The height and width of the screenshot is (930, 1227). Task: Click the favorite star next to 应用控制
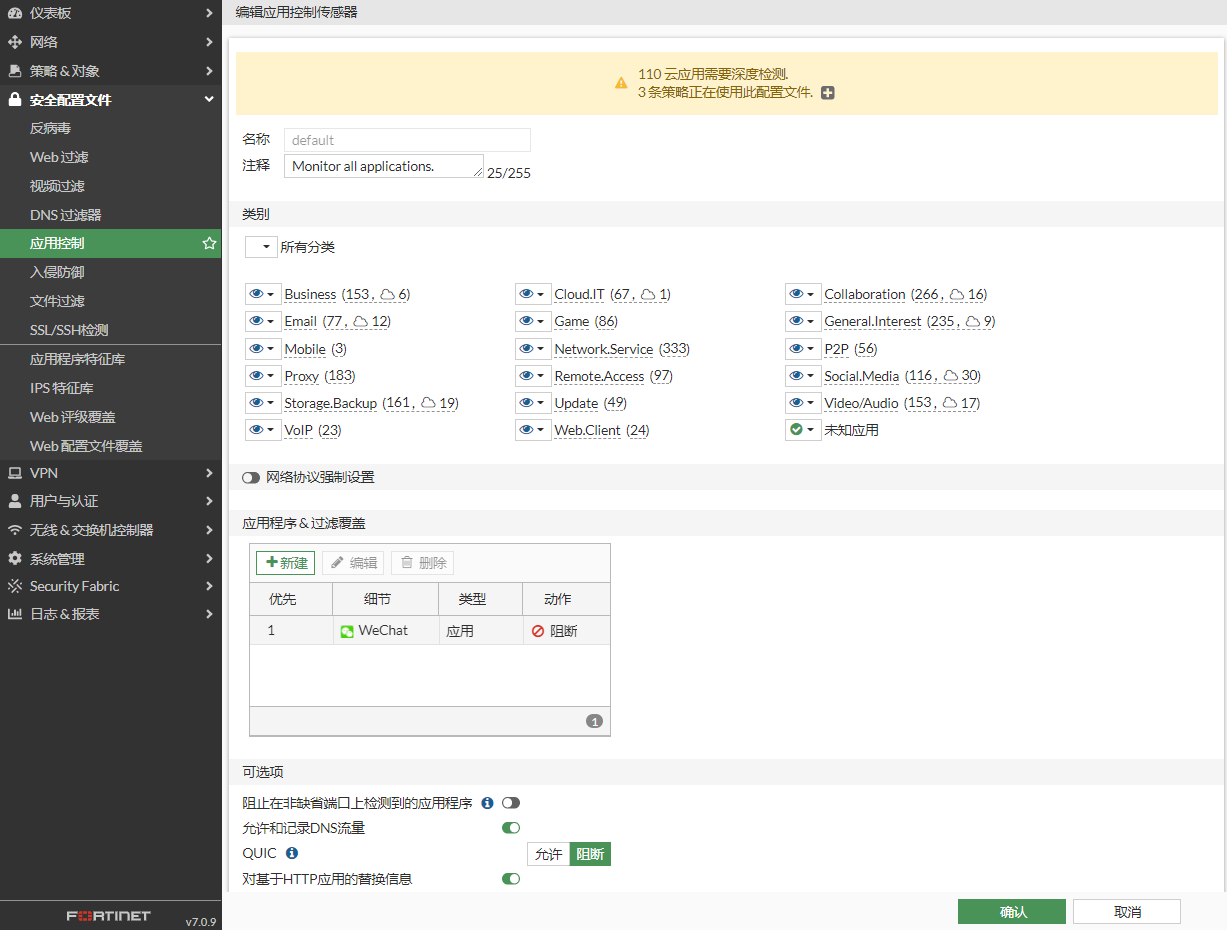pos(209,243)
